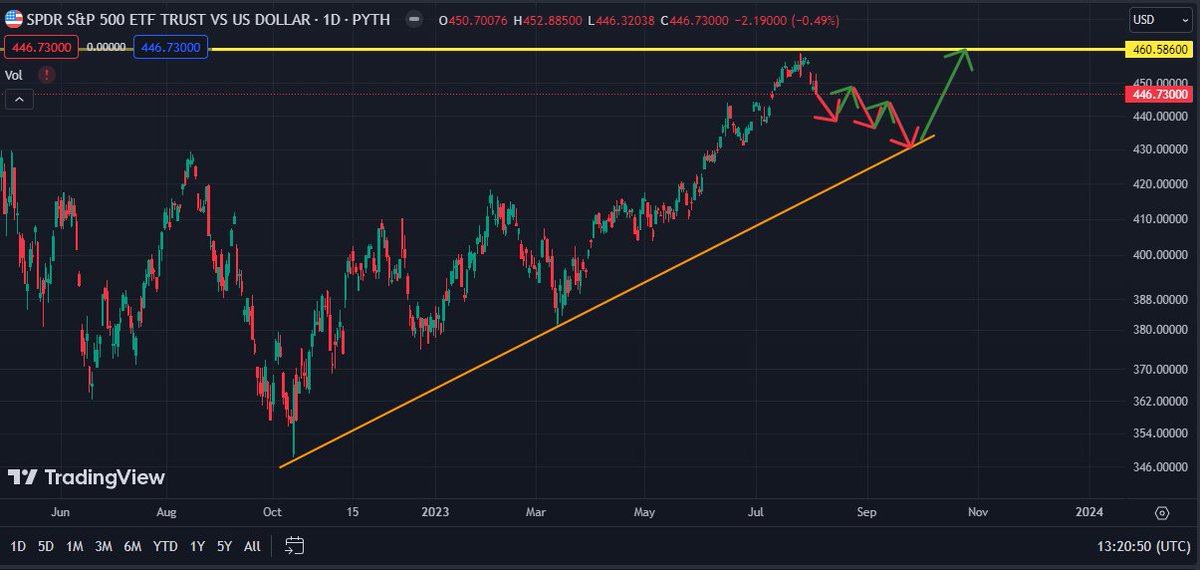Open the market status indicator beside PYTH

pos(413,18)
